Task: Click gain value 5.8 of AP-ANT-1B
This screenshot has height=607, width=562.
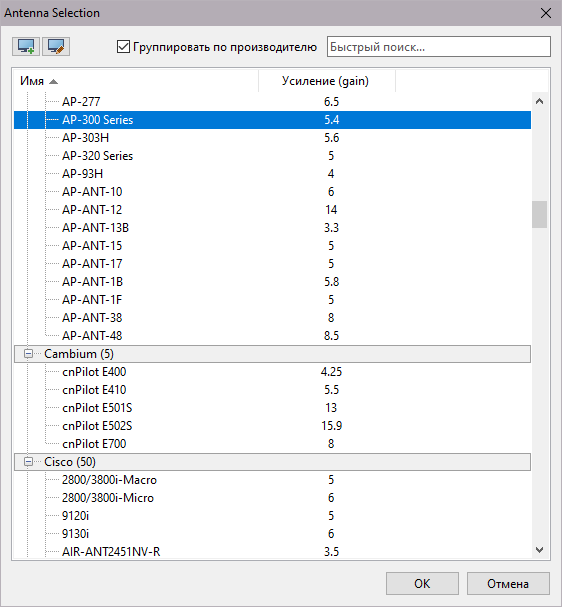Action: pos(332,282)
